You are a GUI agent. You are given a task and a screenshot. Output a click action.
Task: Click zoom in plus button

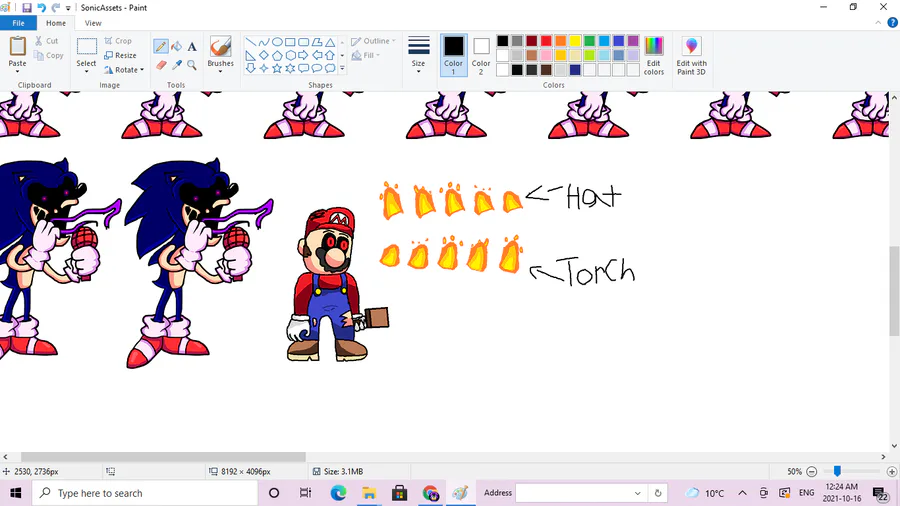pyautogui.click(x=891, y=472)
